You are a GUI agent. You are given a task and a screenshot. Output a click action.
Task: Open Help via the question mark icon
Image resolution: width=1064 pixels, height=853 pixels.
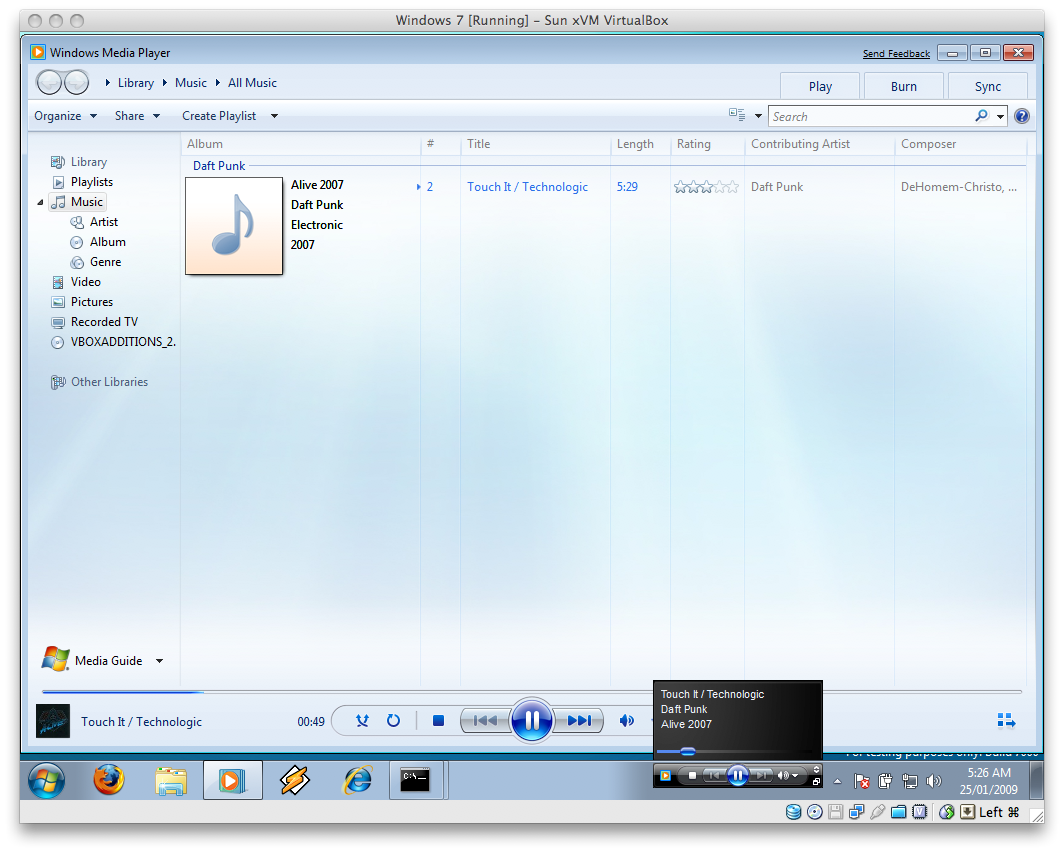coord(1021,115)
